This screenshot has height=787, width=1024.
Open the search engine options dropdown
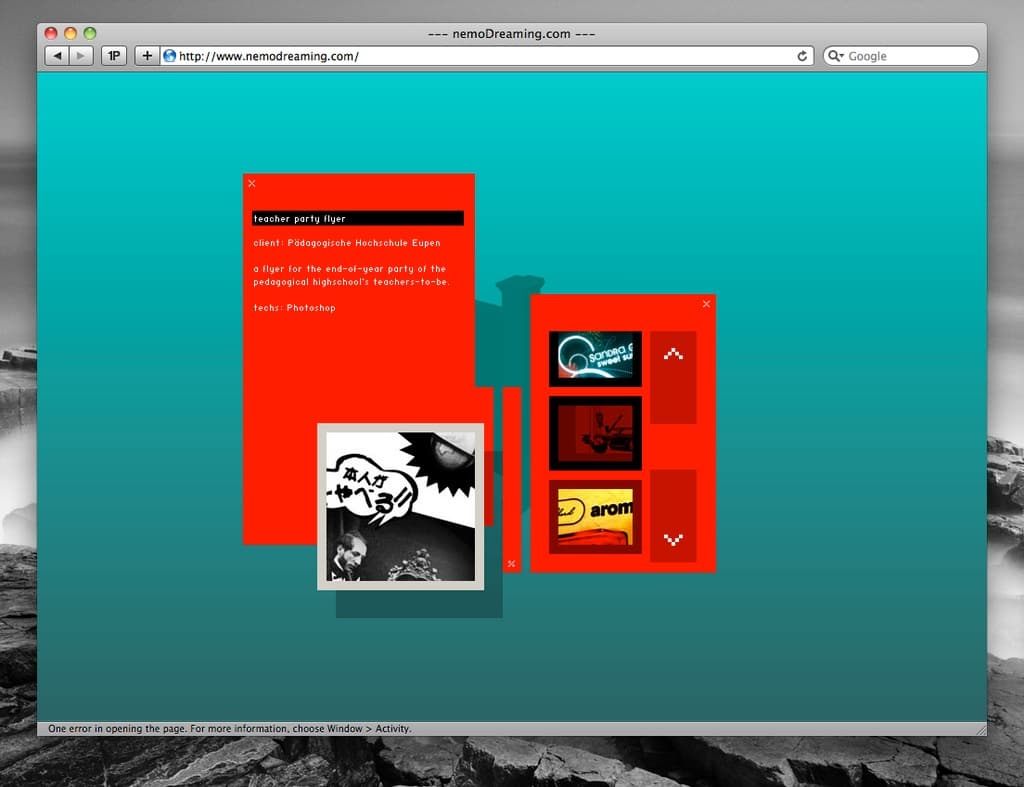pyautogui.click(x=843, y=55)
